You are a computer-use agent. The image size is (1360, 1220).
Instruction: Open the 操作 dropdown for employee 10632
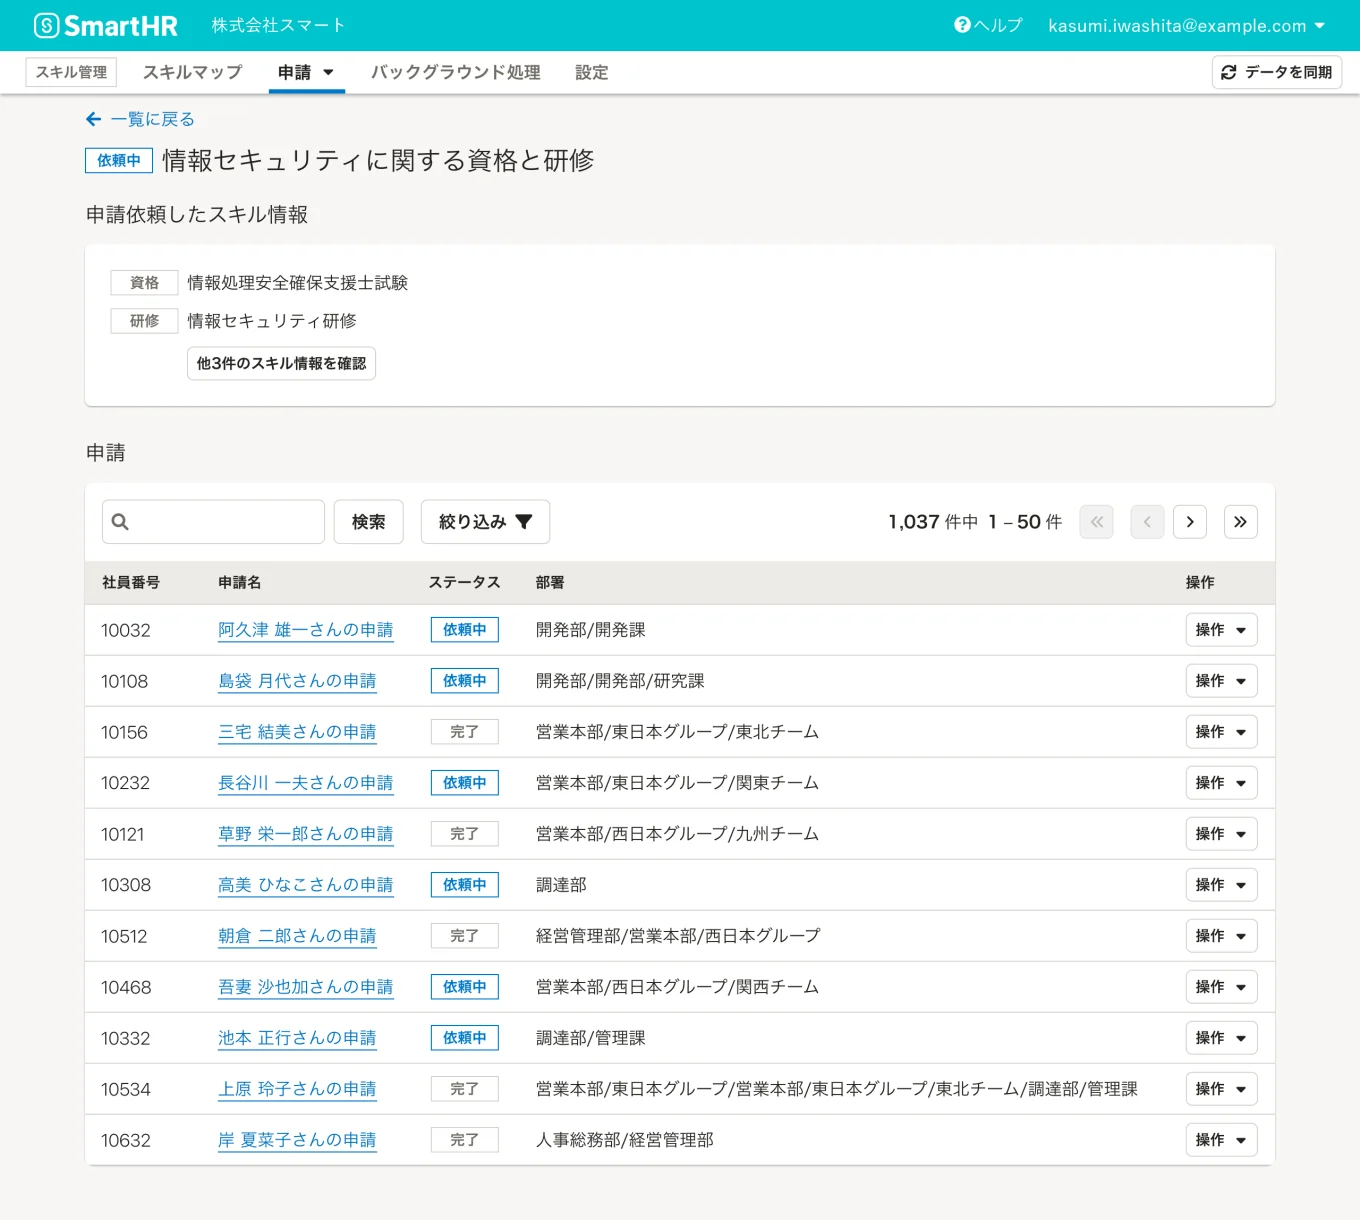(1221, 1140)
